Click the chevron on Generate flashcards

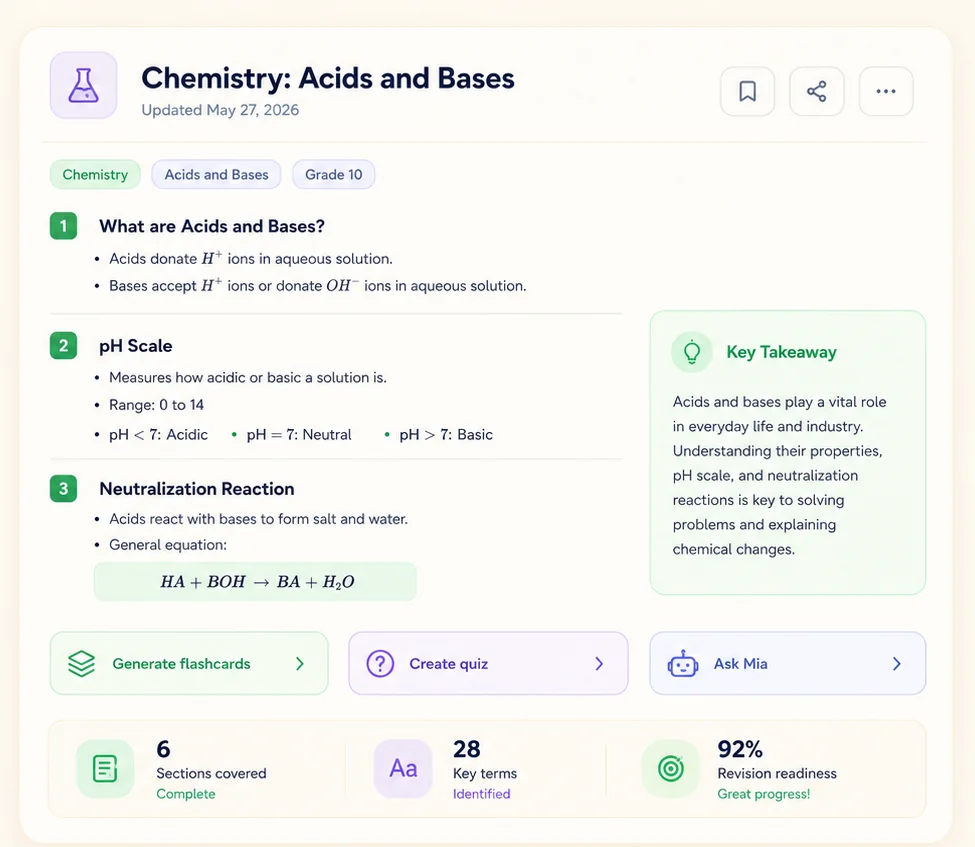click(300, 664)
